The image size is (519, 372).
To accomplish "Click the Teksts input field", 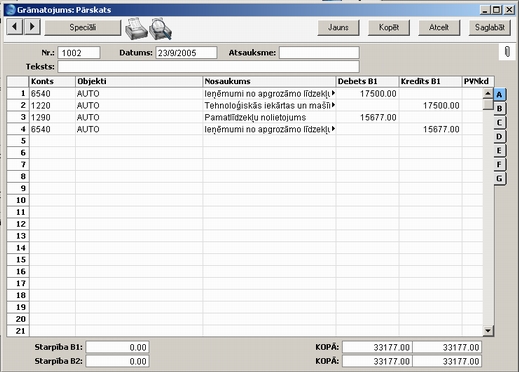I will pyautogui.click(x=208, y=67).
